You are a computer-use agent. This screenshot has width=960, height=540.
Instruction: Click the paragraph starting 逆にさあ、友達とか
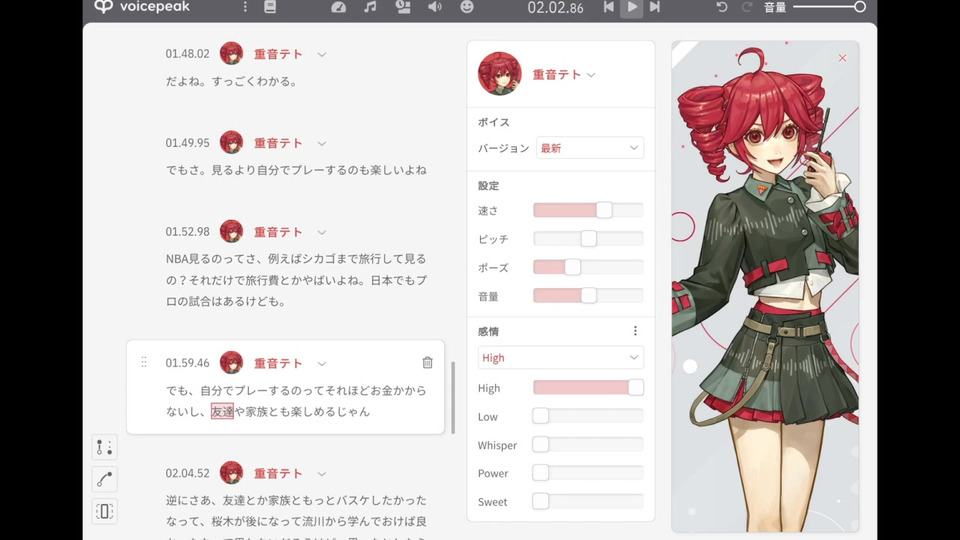[x=296, y=518]
